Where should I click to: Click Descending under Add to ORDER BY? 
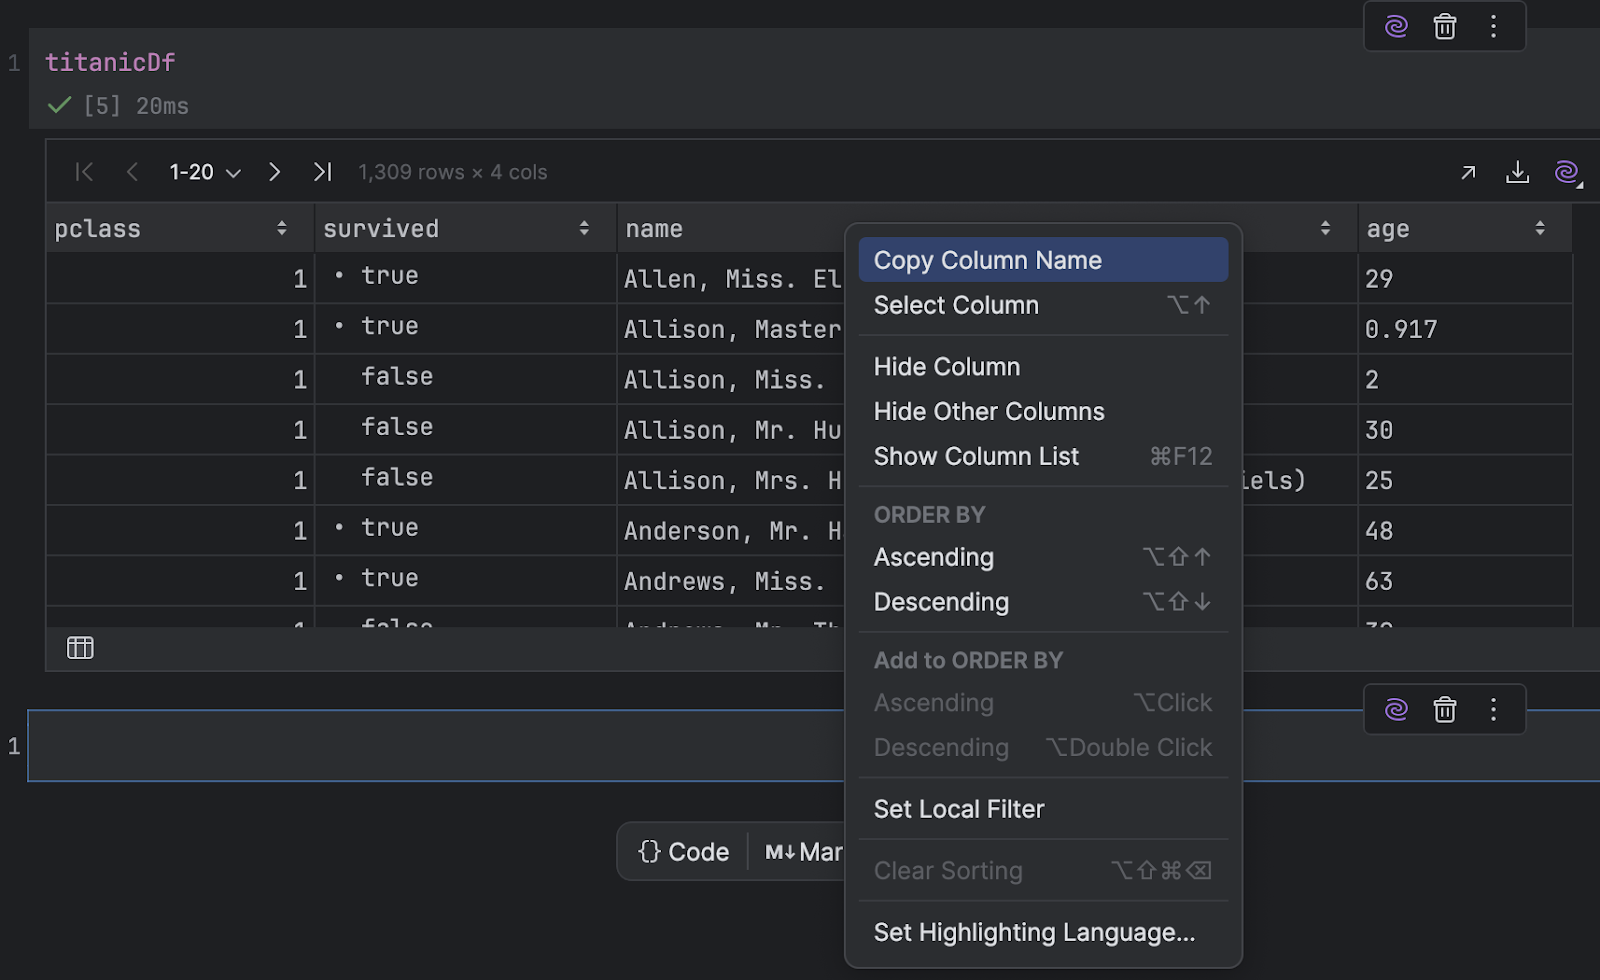(x=1043, y=748)
